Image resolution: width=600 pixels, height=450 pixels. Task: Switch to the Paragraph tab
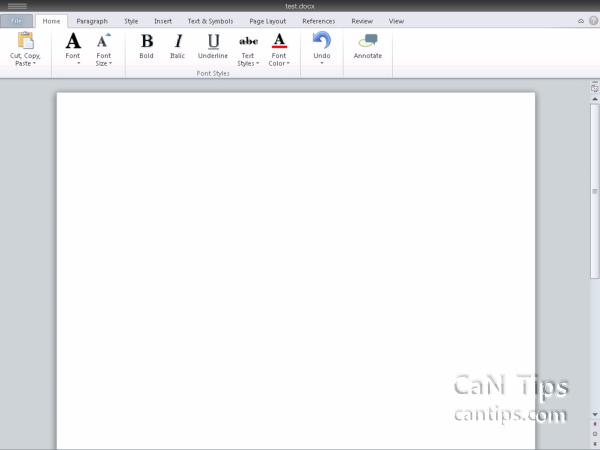point(92,21)
